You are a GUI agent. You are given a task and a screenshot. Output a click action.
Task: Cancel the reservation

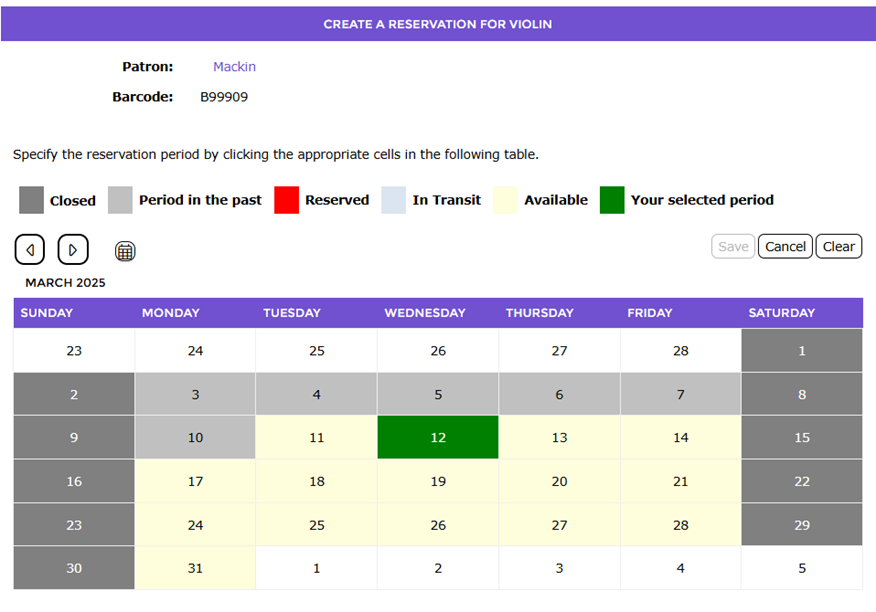(x=785, y=246)
